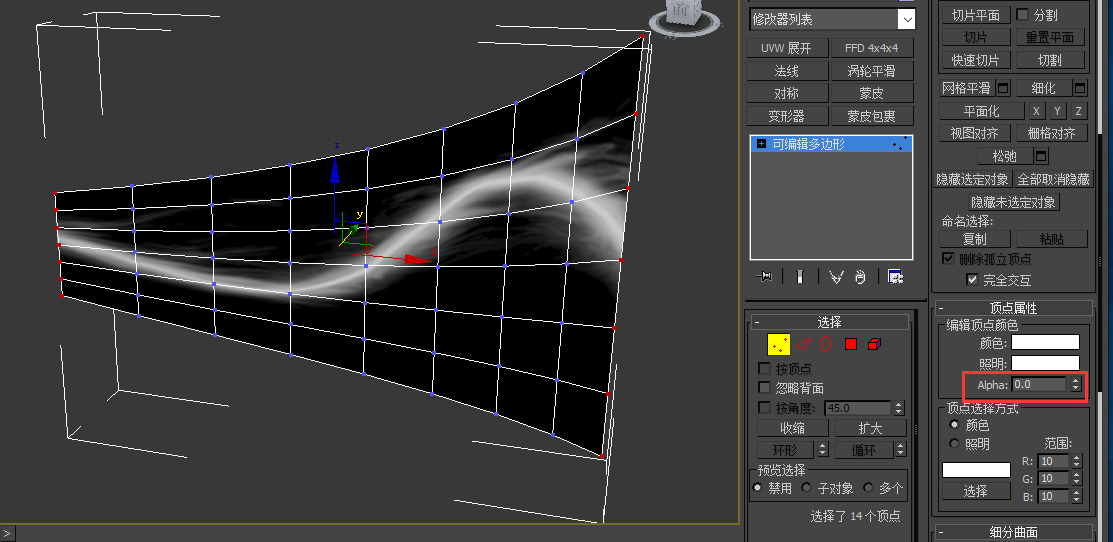Click the 快速切片 button
Viewport: 1113px width, 542px height.
pos(975,60)
